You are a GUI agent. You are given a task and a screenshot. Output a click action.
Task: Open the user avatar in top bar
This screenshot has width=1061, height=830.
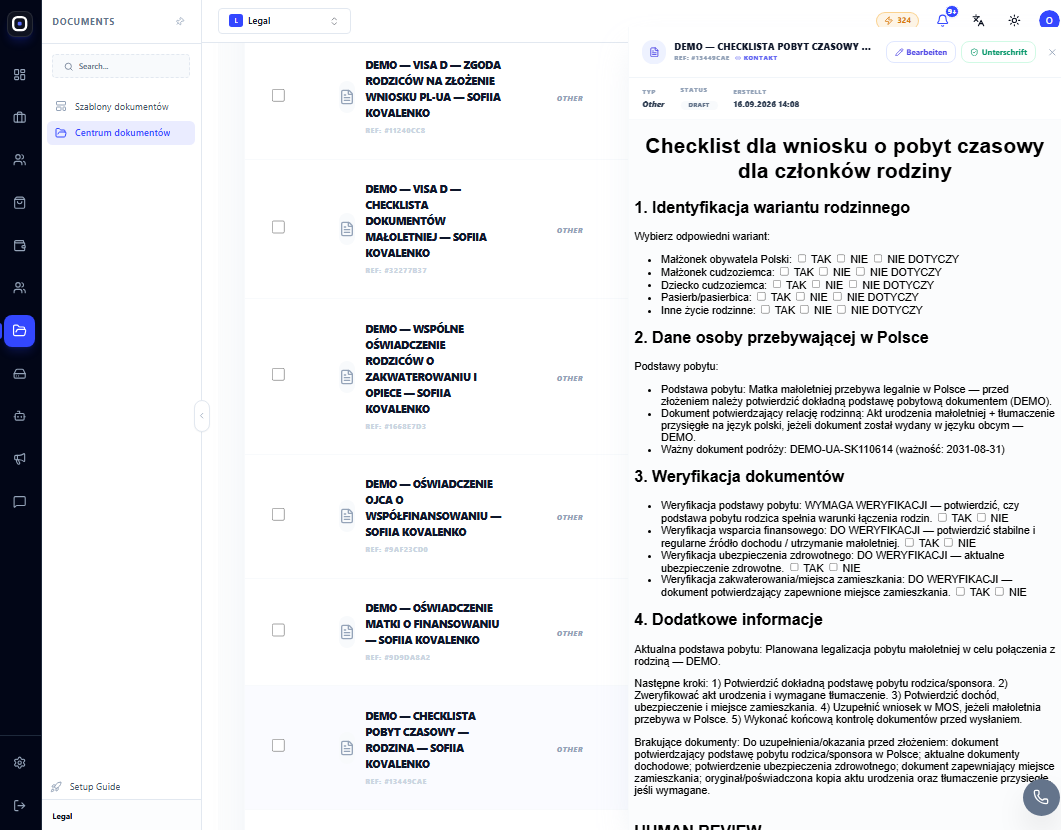[x=1049, y=20]
